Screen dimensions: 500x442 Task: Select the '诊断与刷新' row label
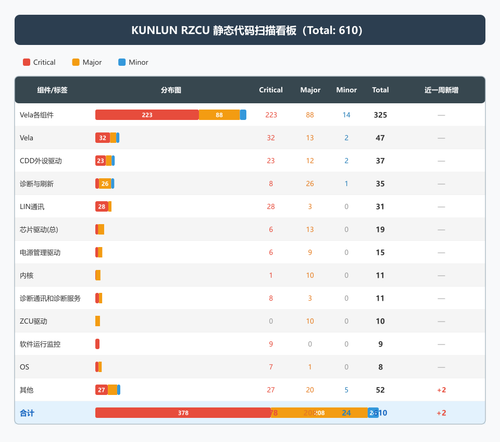[x=36, y=184]
